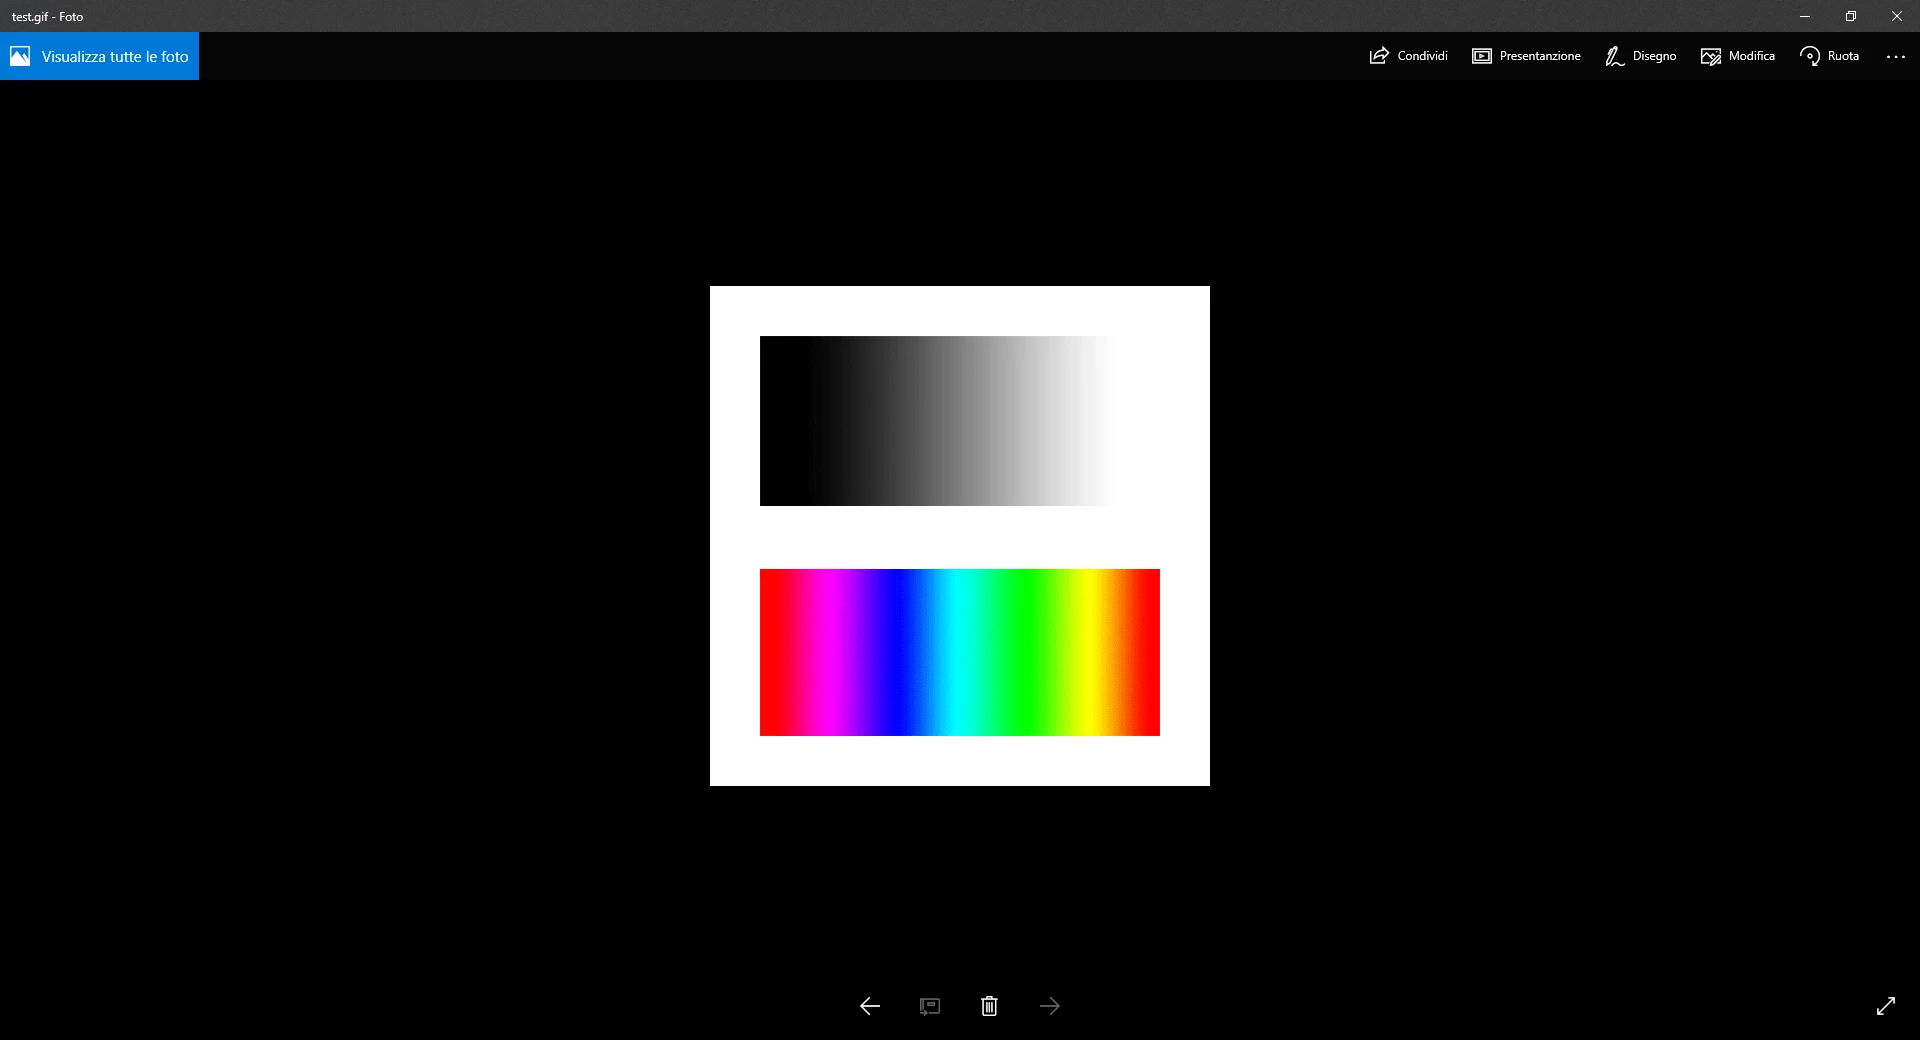
Task: Delete the photo using trash icon
Action: pyautogui.click(x=989, y=1006)
